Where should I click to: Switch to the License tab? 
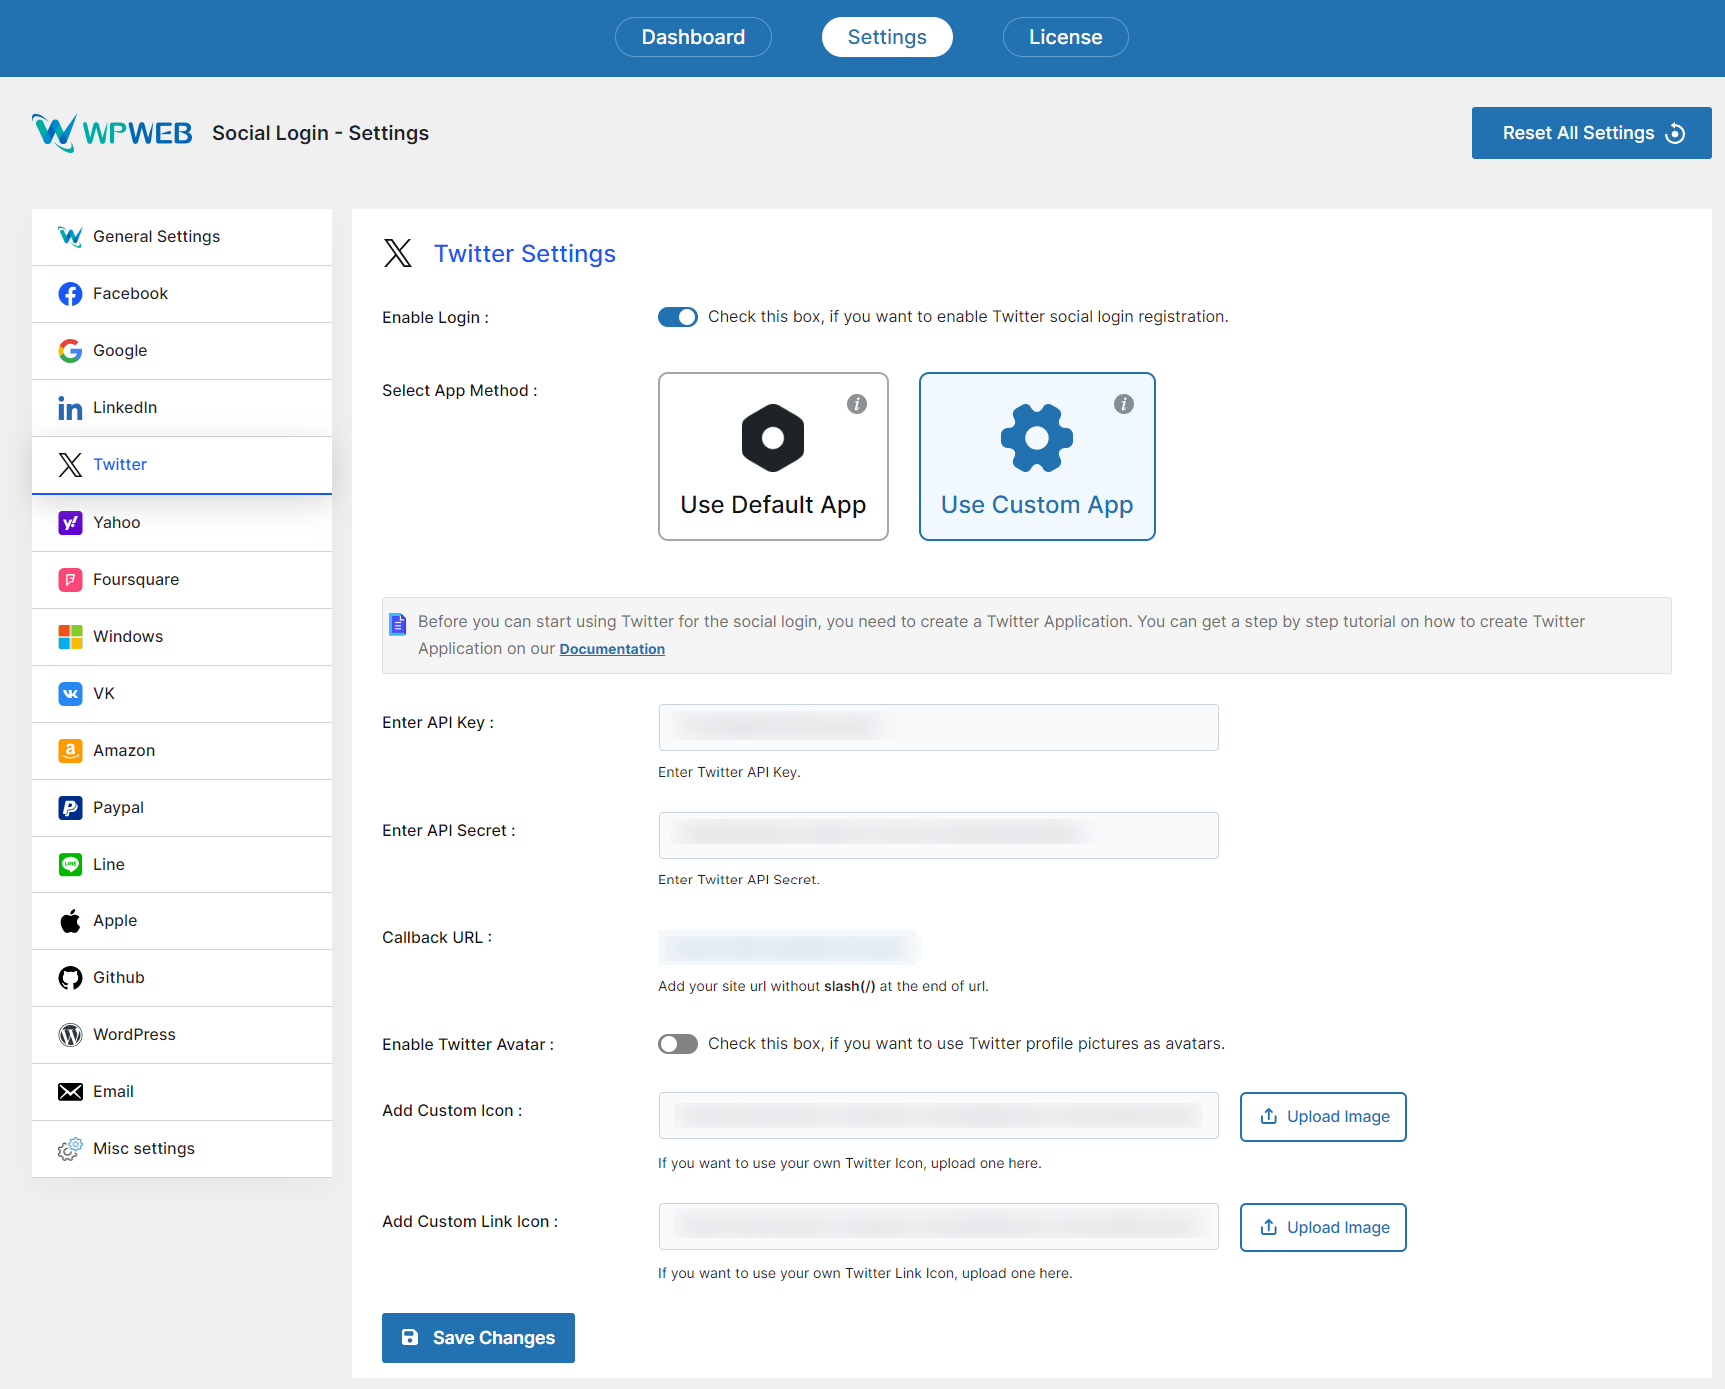[x=1065, y=37]
